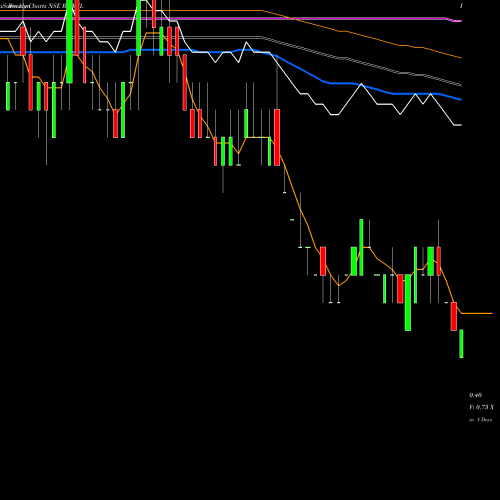
Task: Click the volume reading V: 0.73 N
Action: [481, 407]
